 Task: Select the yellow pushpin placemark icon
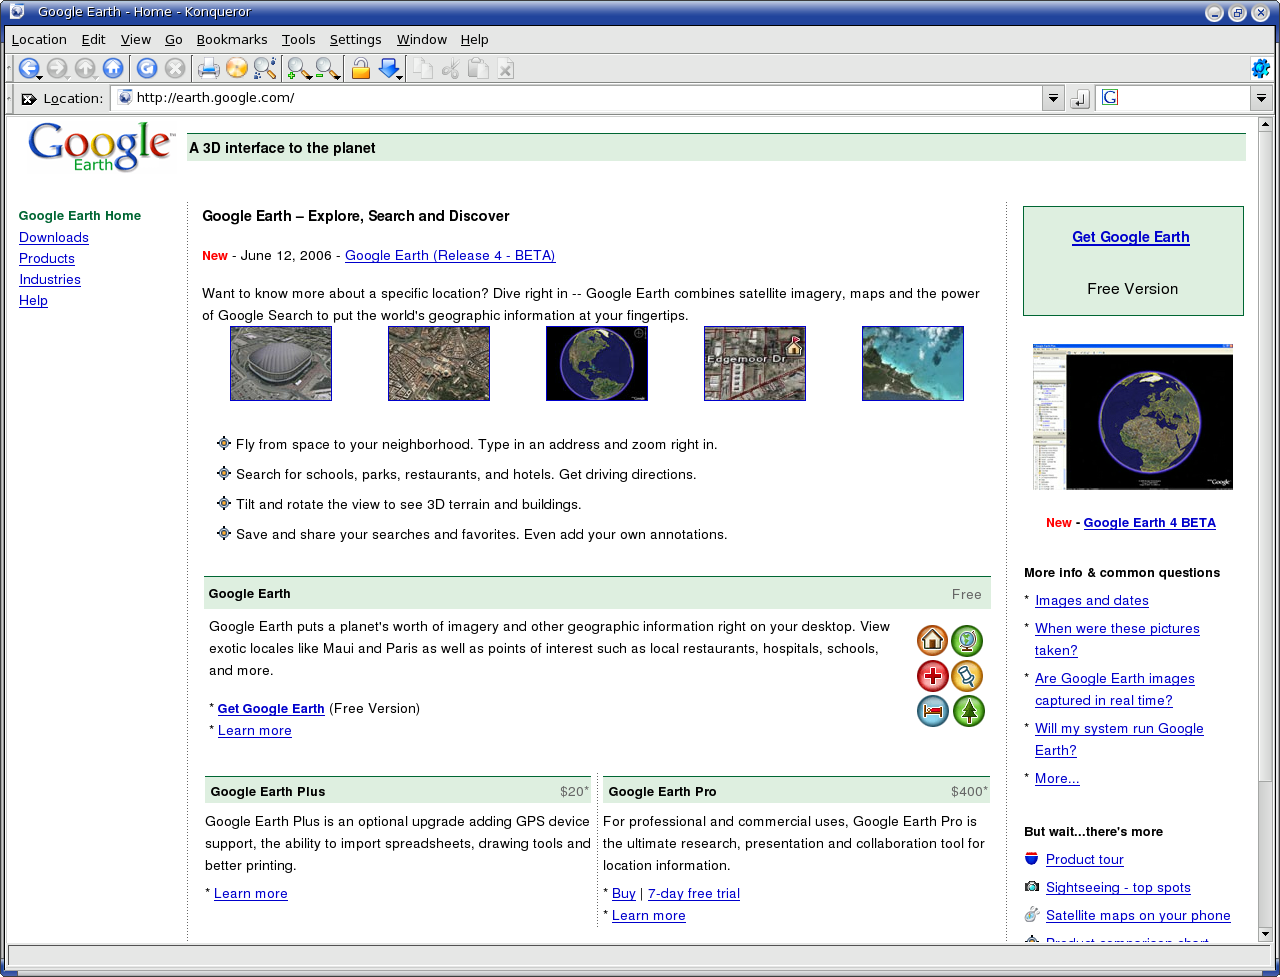967,676
